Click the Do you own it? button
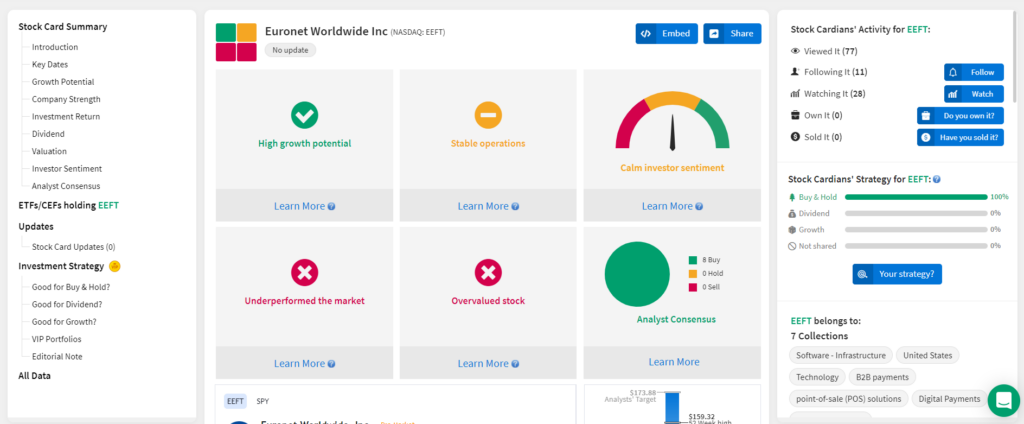Viewport: 1024px width, 424px height. point(960,116)
